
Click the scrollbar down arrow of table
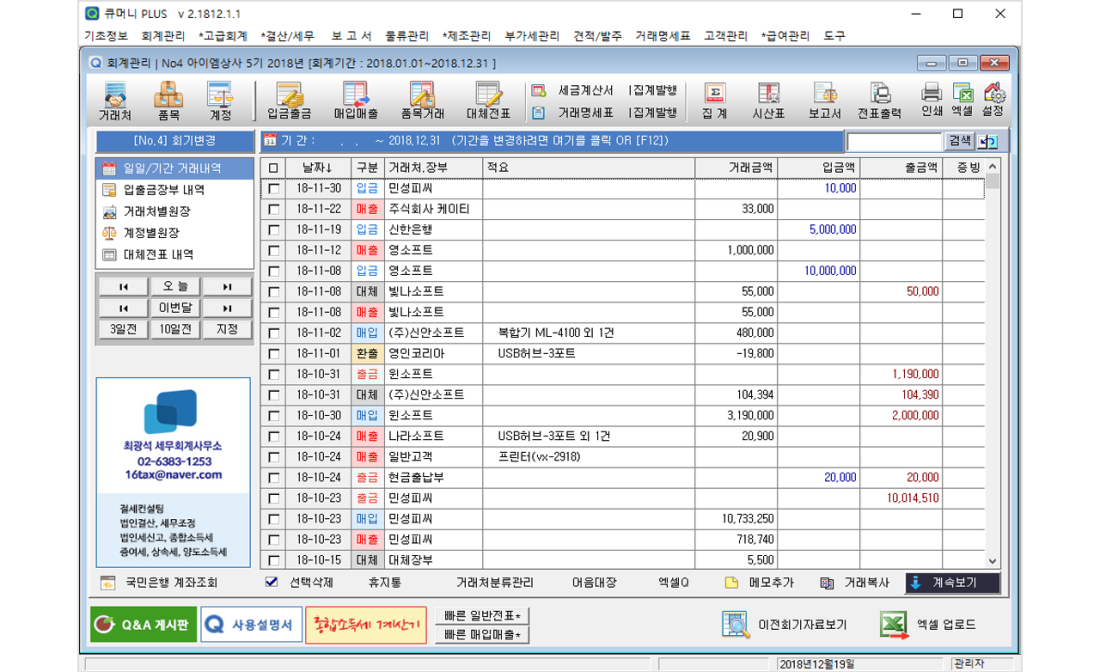click(x=992, y=560)
